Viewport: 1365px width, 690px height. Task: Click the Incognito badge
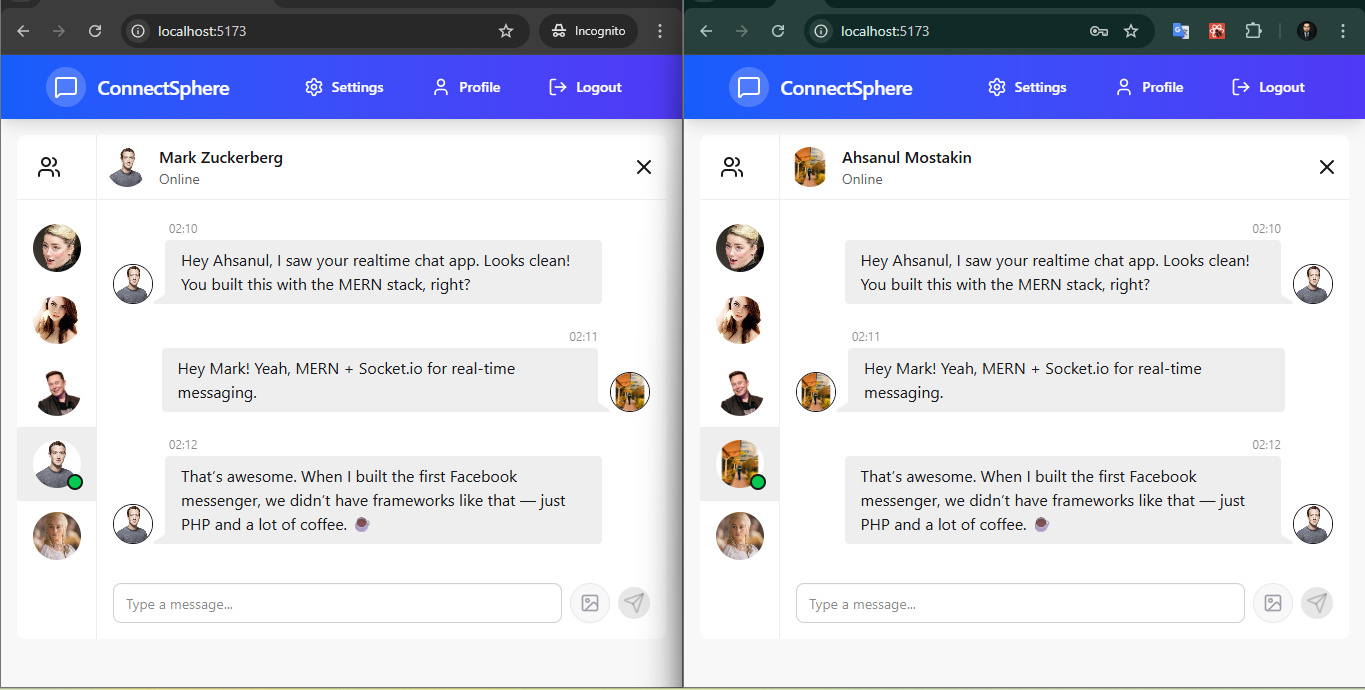(588, 31)
